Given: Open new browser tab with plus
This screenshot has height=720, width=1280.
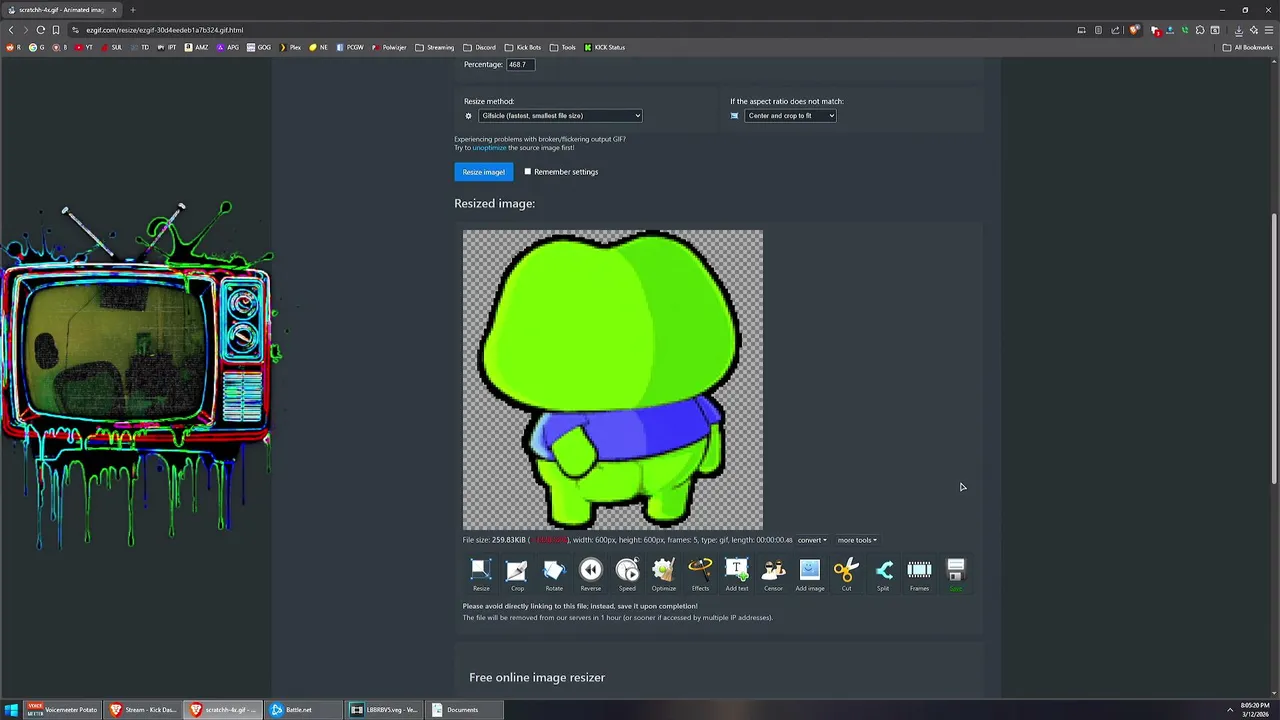Looking at the screenshot, I should click(132, 10).
